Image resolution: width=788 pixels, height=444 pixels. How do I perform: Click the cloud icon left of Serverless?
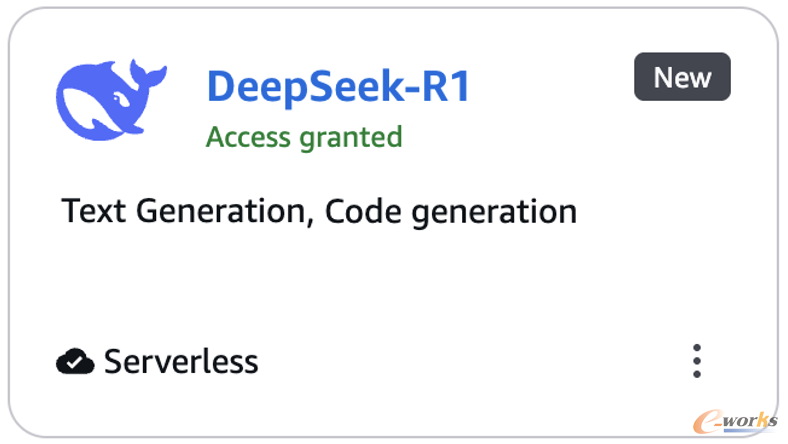coord(75,361)
